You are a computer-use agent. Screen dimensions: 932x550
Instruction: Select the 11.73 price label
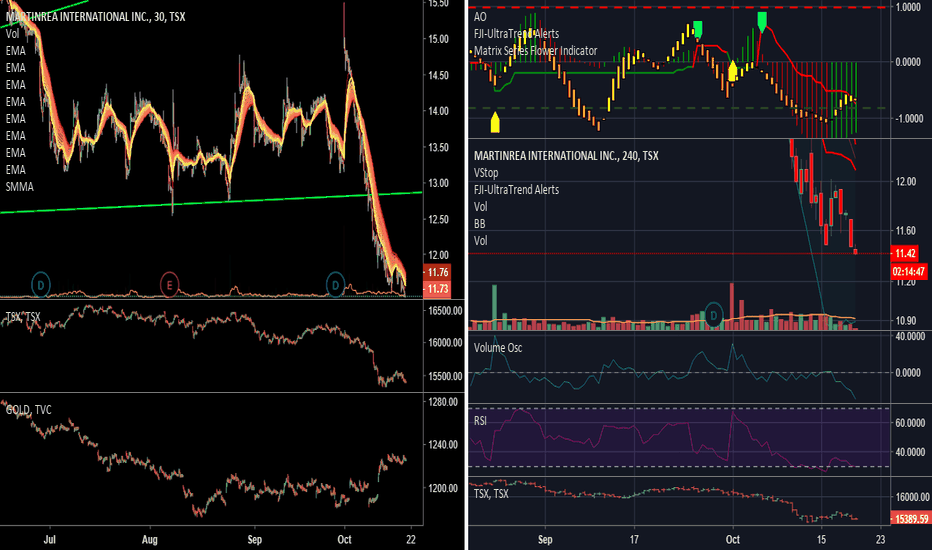point(437,289)
